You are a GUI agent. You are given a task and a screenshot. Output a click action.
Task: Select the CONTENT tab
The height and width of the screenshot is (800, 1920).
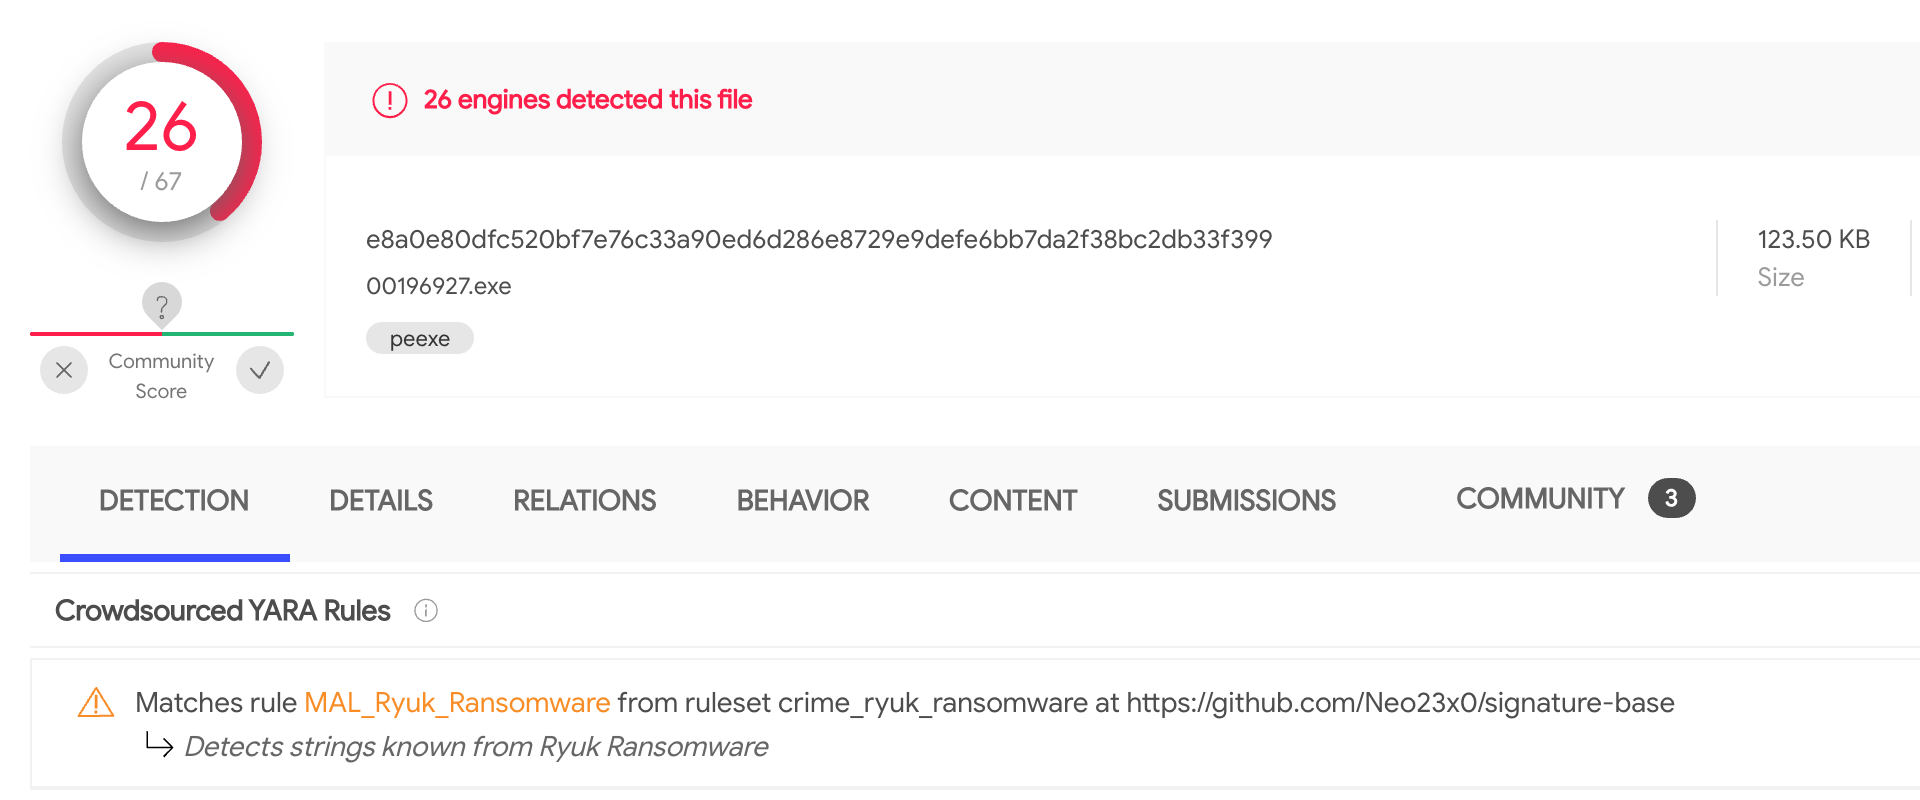click(x=1013, y=500)
